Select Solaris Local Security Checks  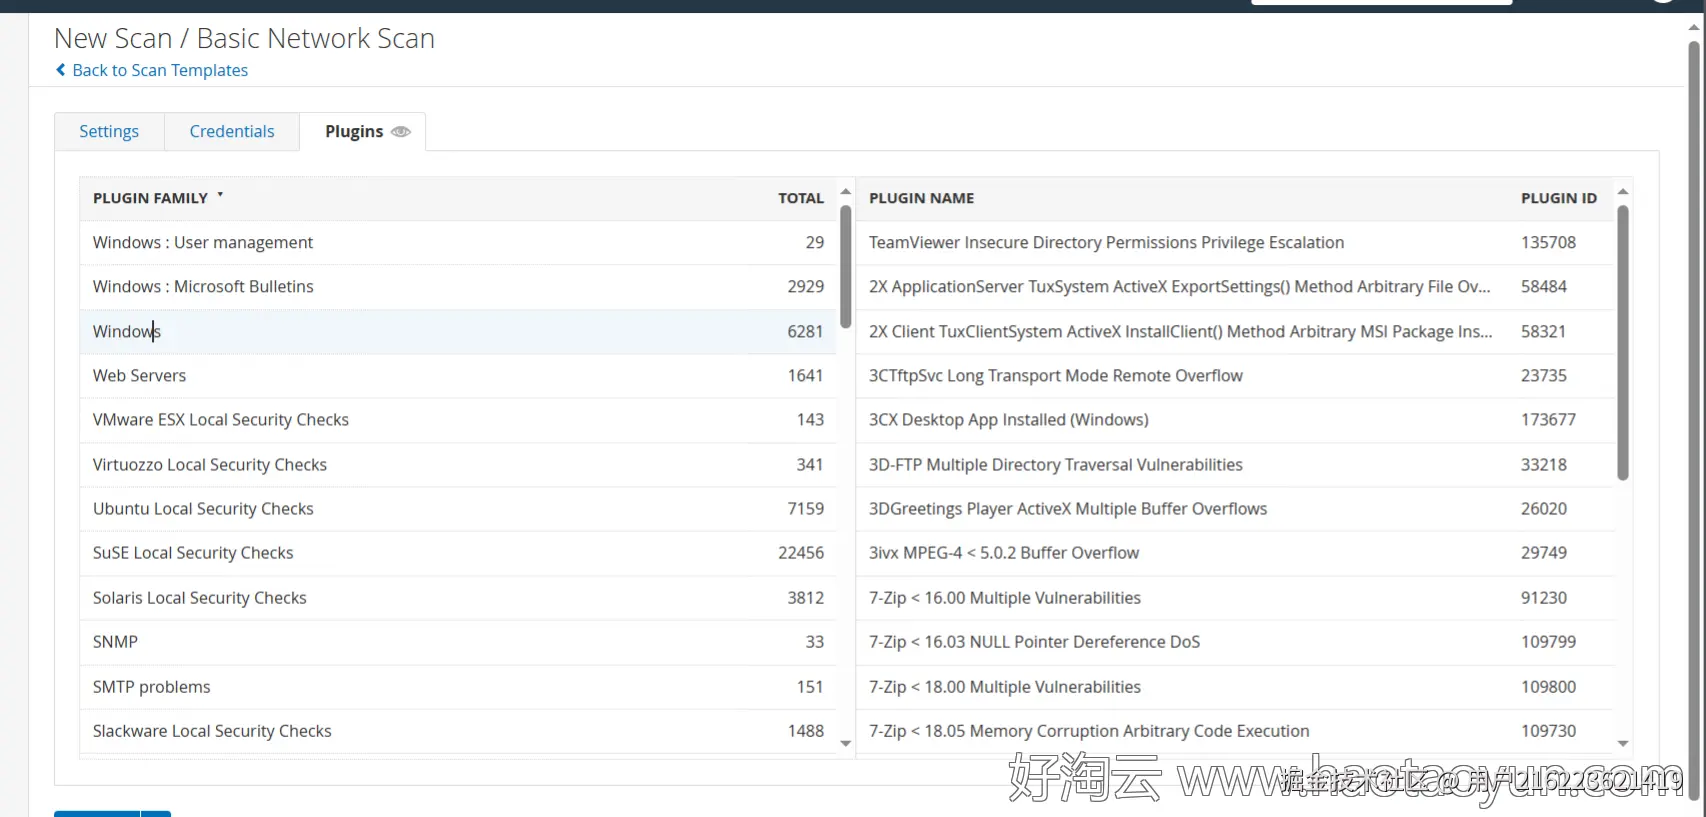[x=458, y=598]
